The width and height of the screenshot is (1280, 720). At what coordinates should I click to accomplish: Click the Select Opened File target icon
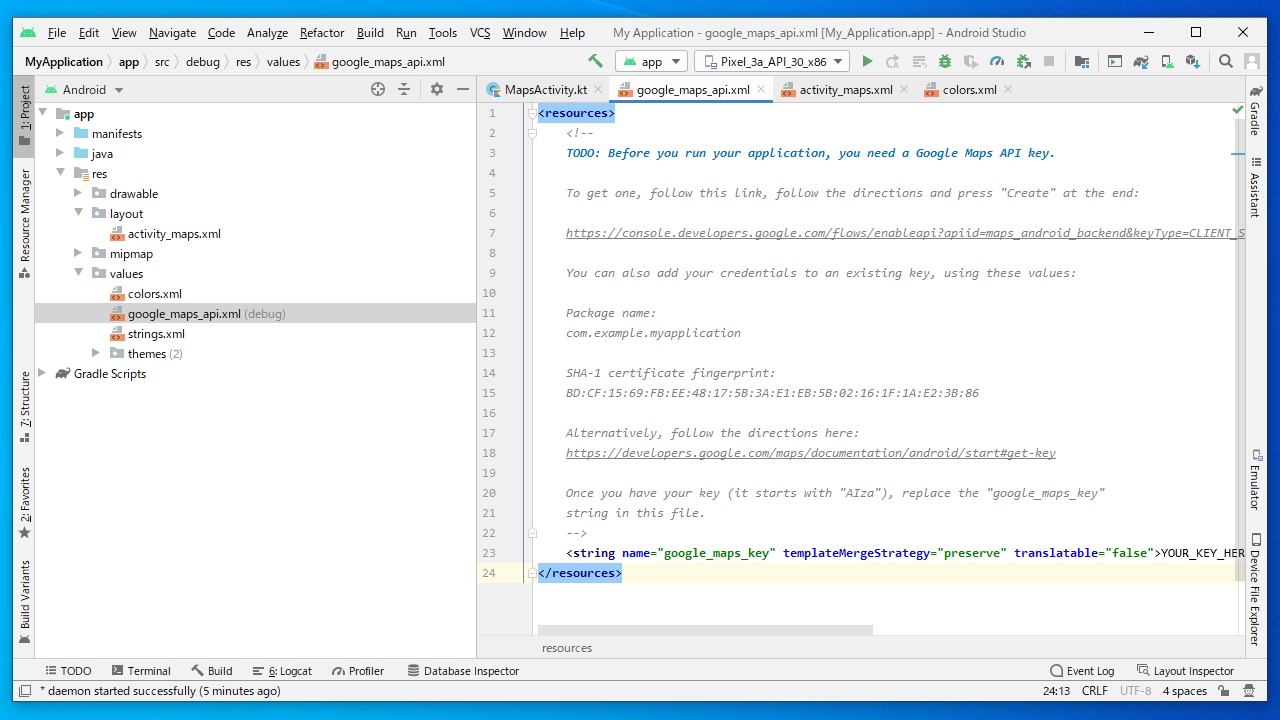378,89
